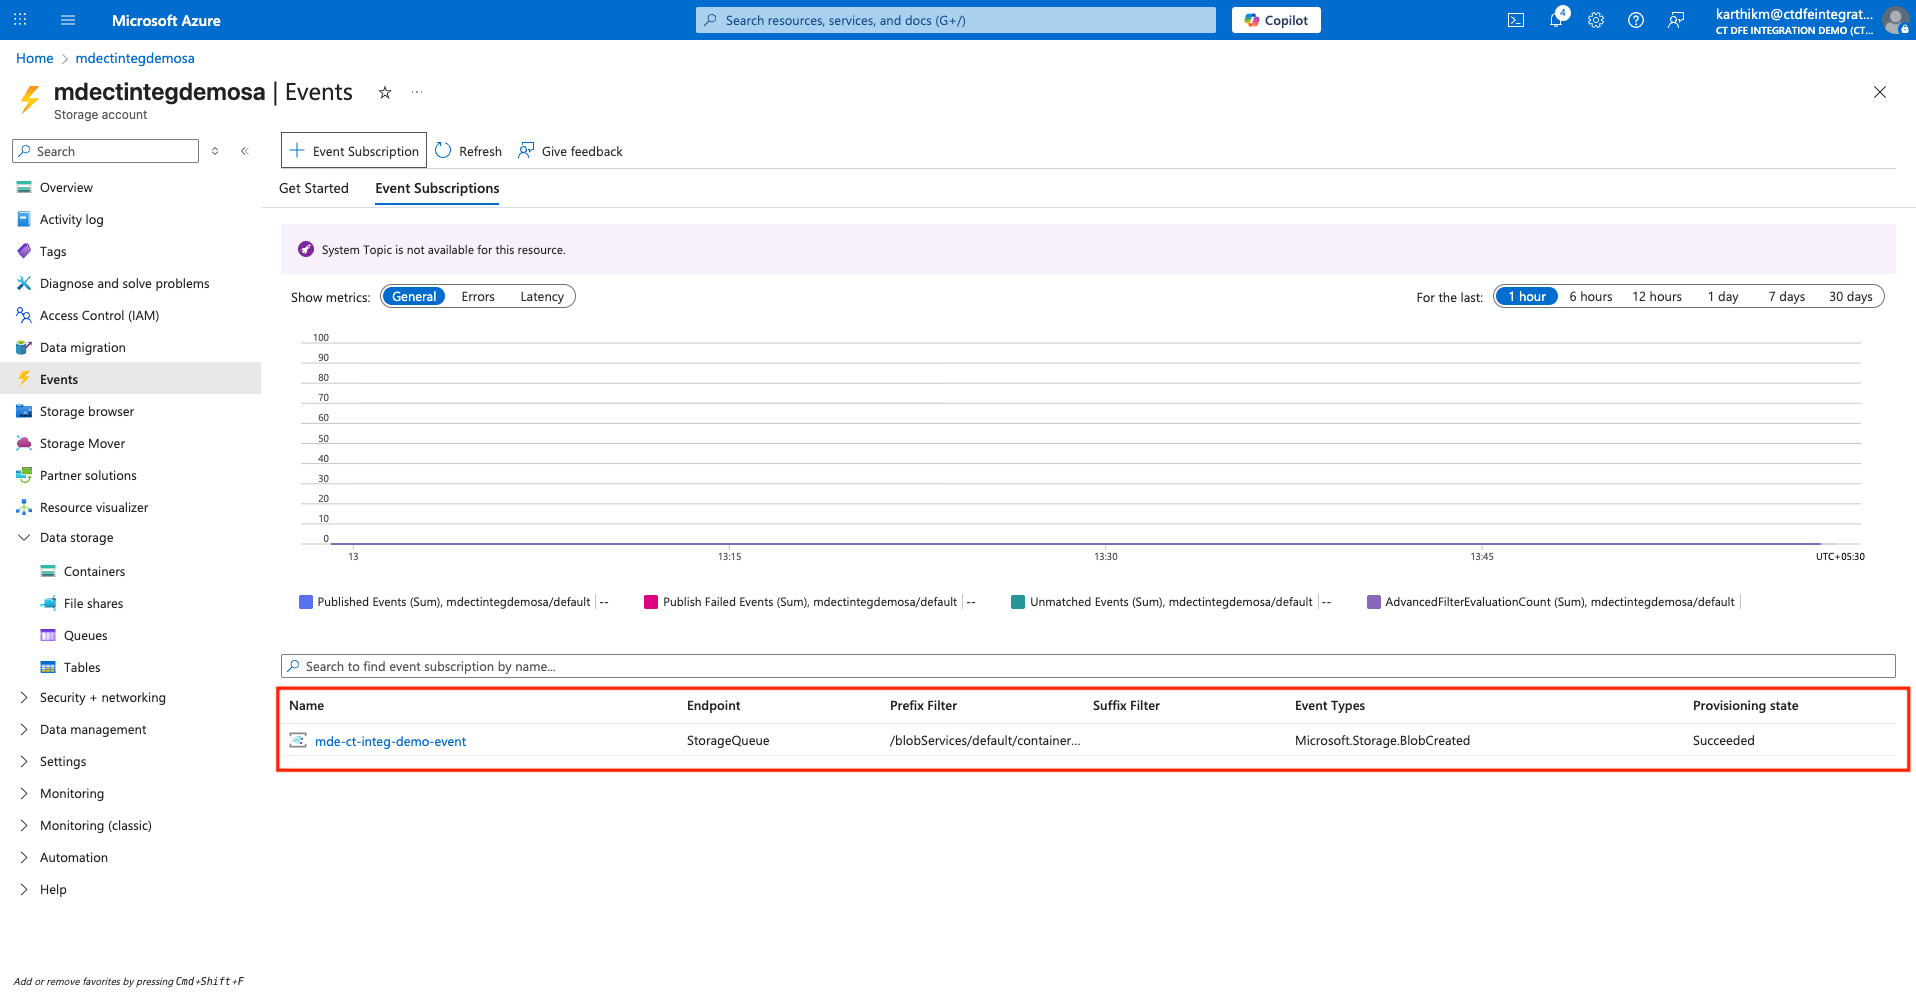
Task: Click the Published Events legend color swatch
Action: point(306,602)
